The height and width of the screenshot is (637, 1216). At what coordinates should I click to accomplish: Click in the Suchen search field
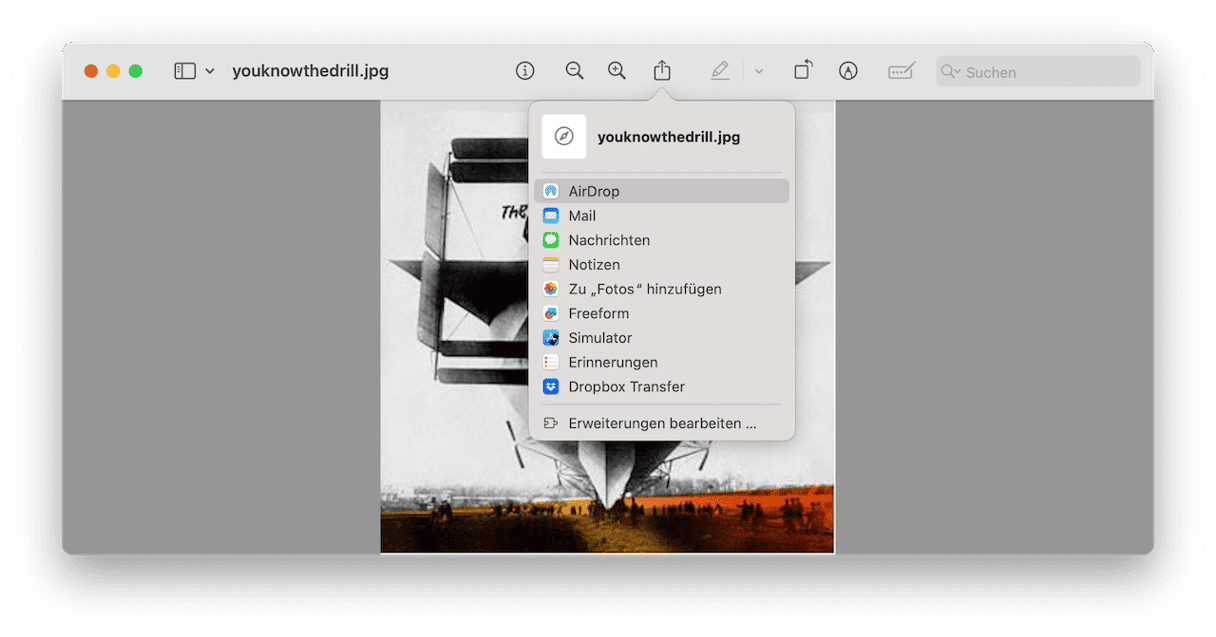(1045, 72)
